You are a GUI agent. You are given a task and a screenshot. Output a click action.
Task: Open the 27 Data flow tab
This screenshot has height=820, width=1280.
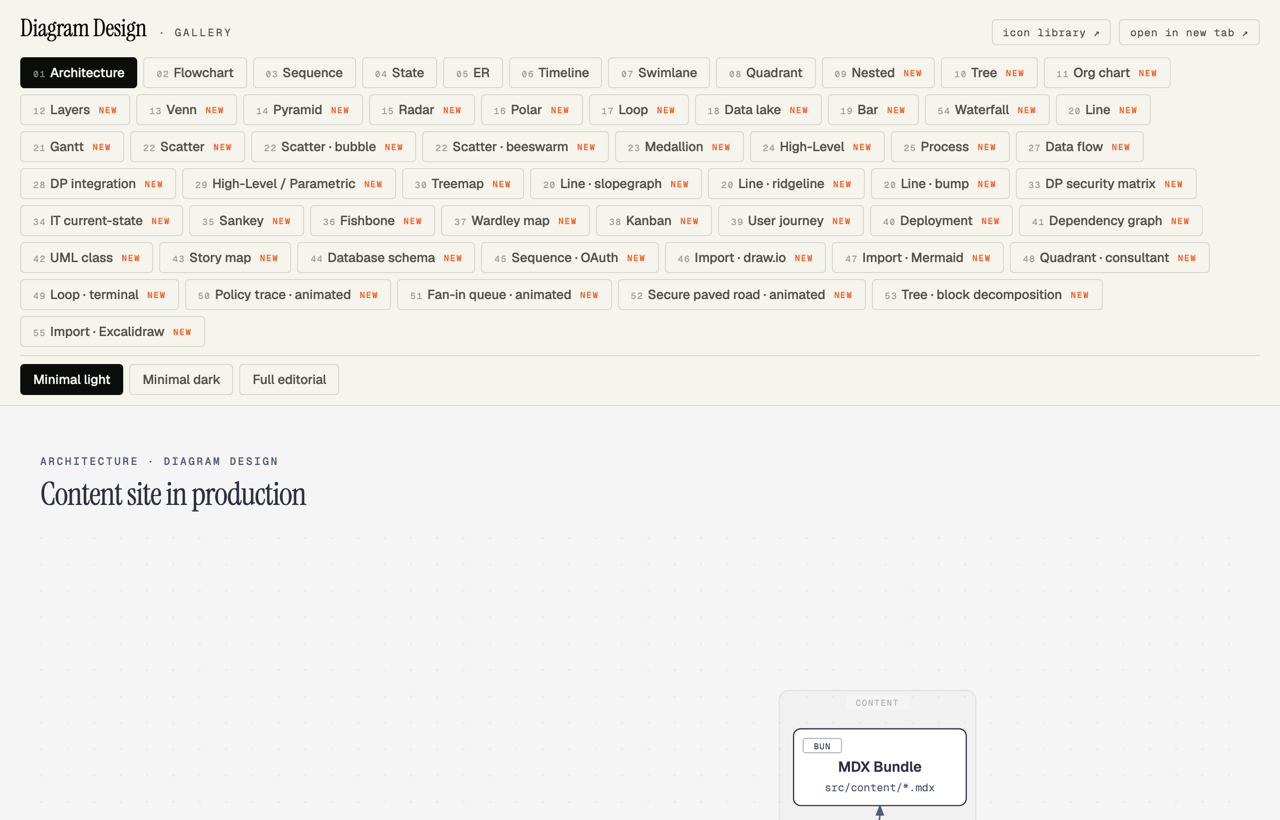[x=1079, y=147]
